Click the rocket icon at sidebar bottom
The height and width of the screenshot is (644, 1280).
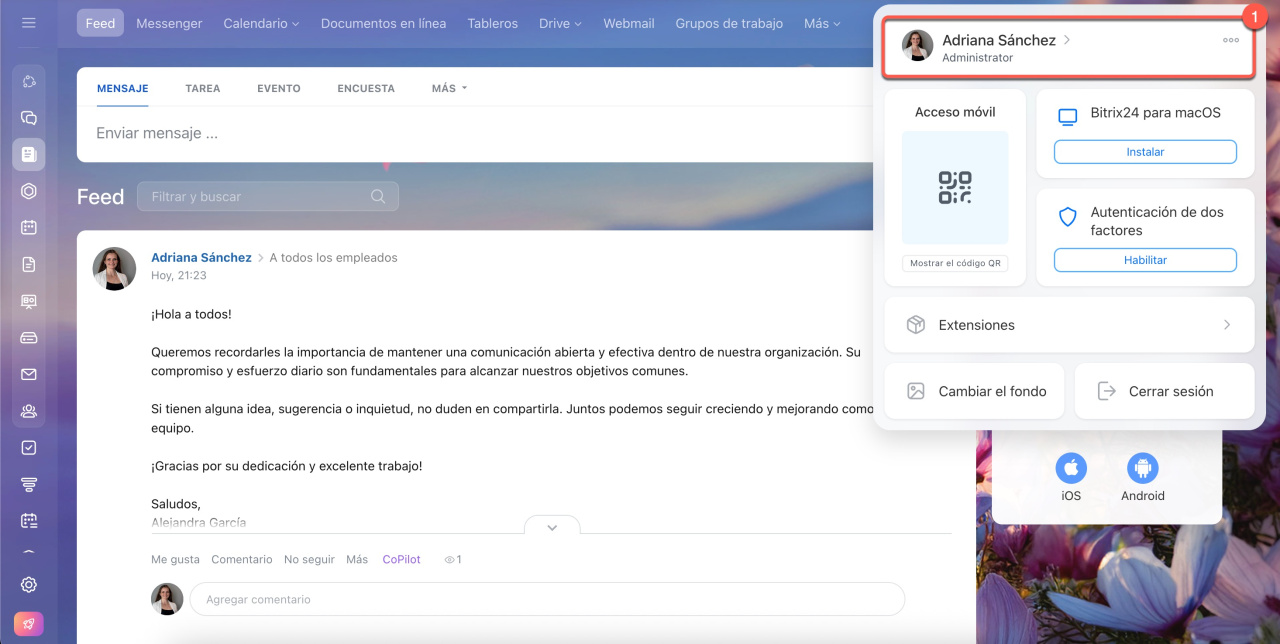(x=28, y=624)
